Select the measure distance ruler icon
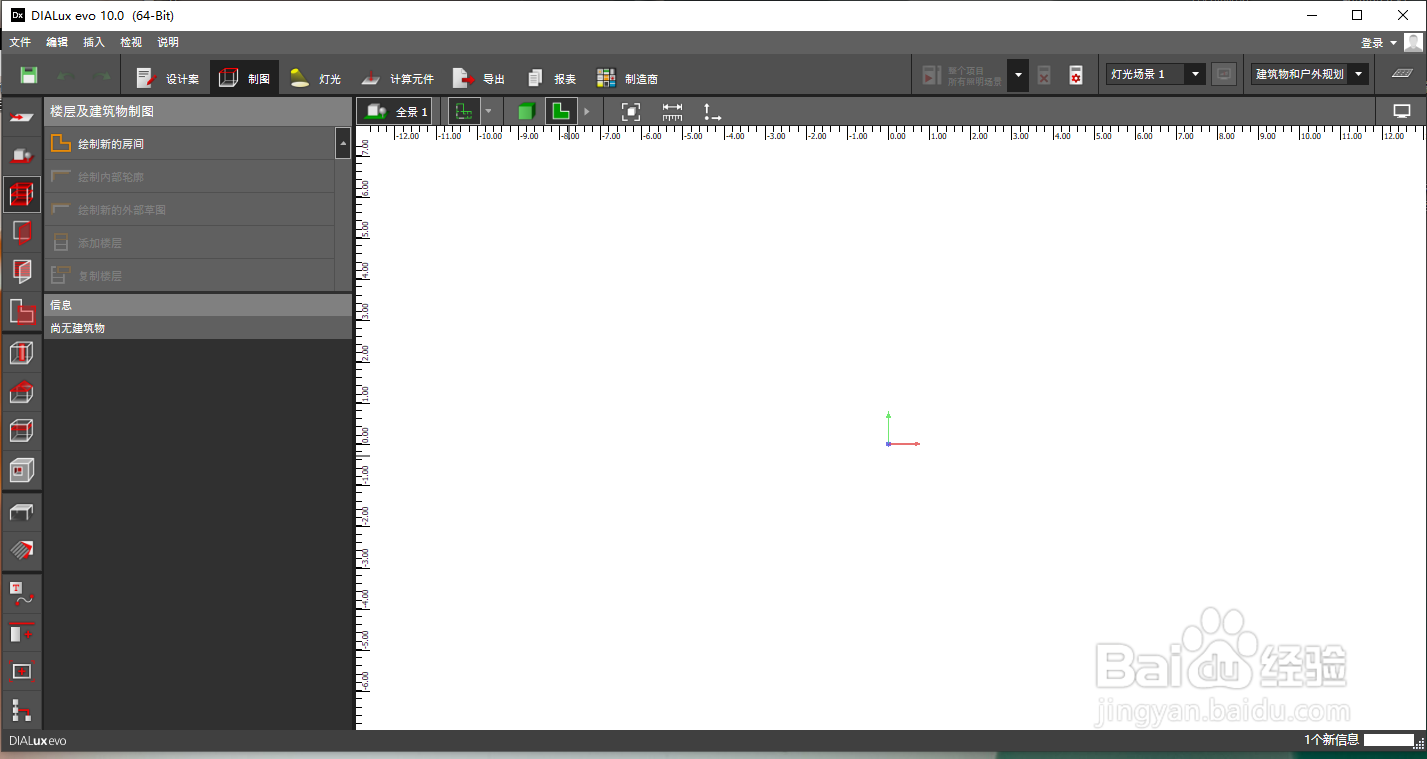Viewport: 1427px width, 759px height. point(672,111)
